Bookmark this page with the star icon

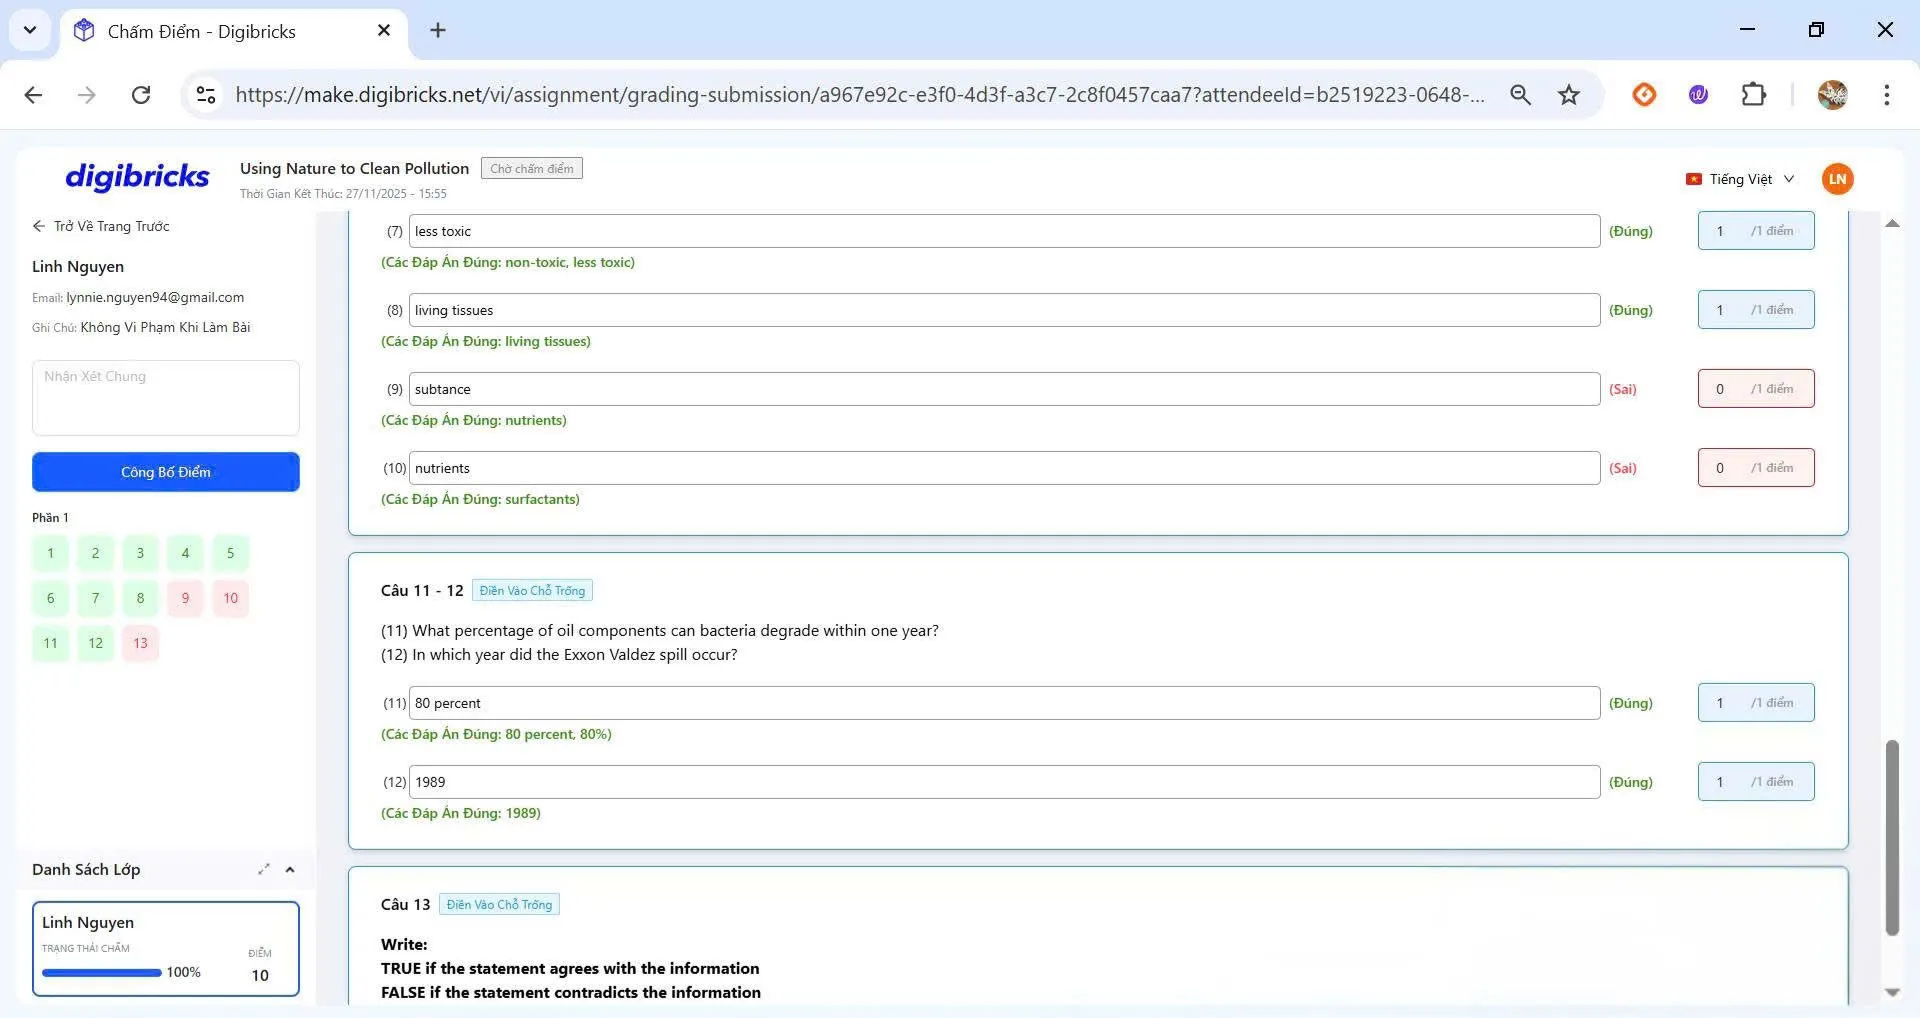1568,95
